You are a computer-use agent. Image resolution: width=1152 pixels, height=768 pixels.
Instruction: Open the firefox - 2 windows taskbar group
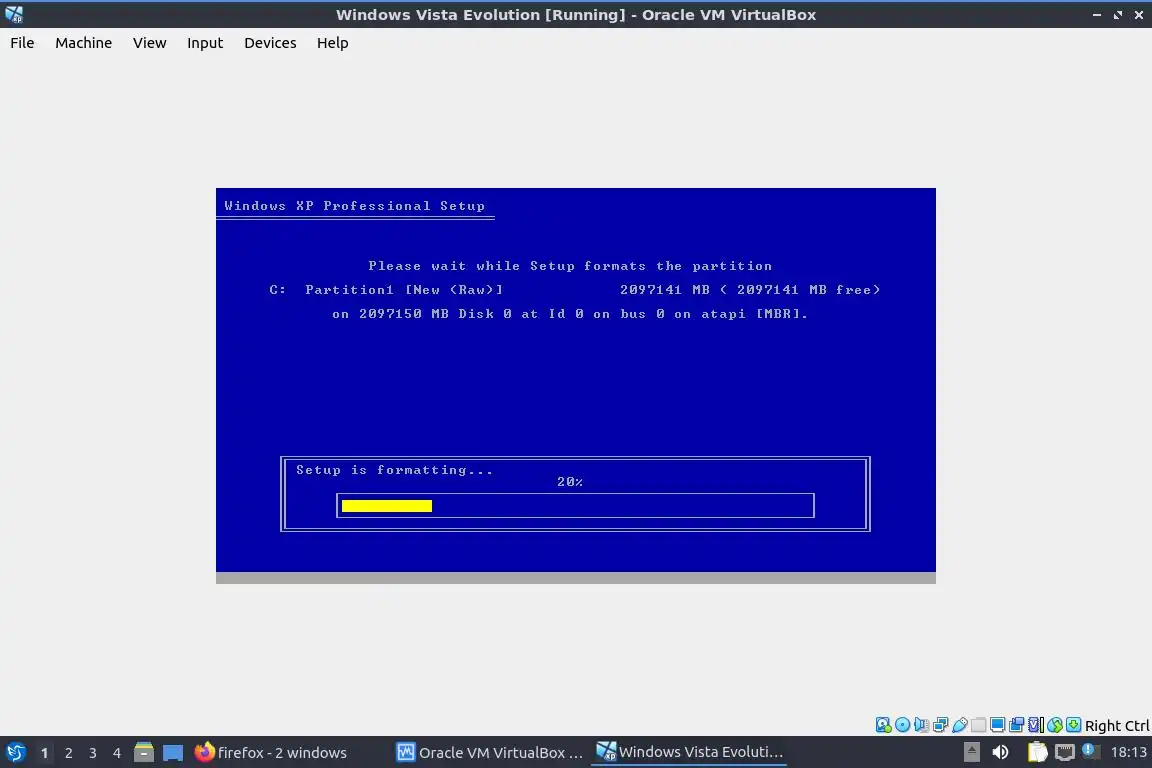tap(271, 753)
